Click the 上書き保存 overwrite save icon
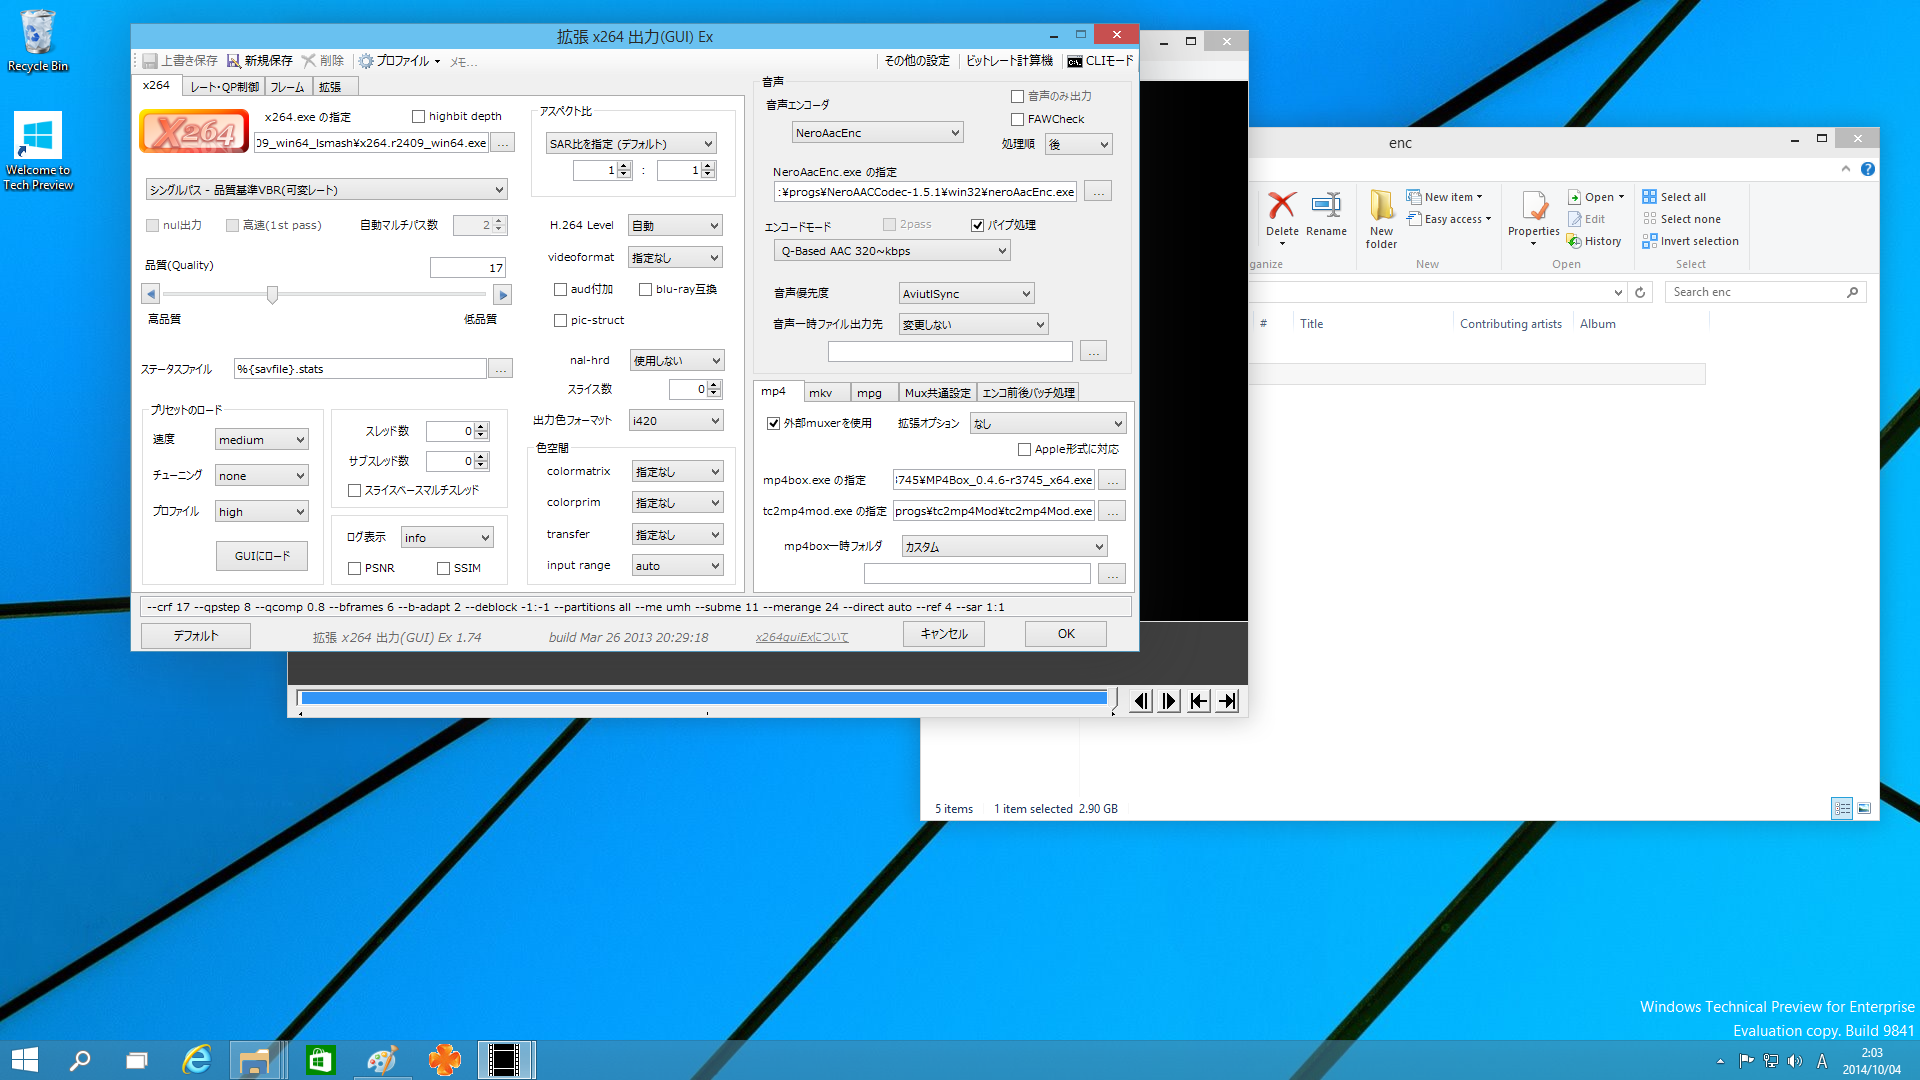The image size is (1920, 1080). pos(150,61)
